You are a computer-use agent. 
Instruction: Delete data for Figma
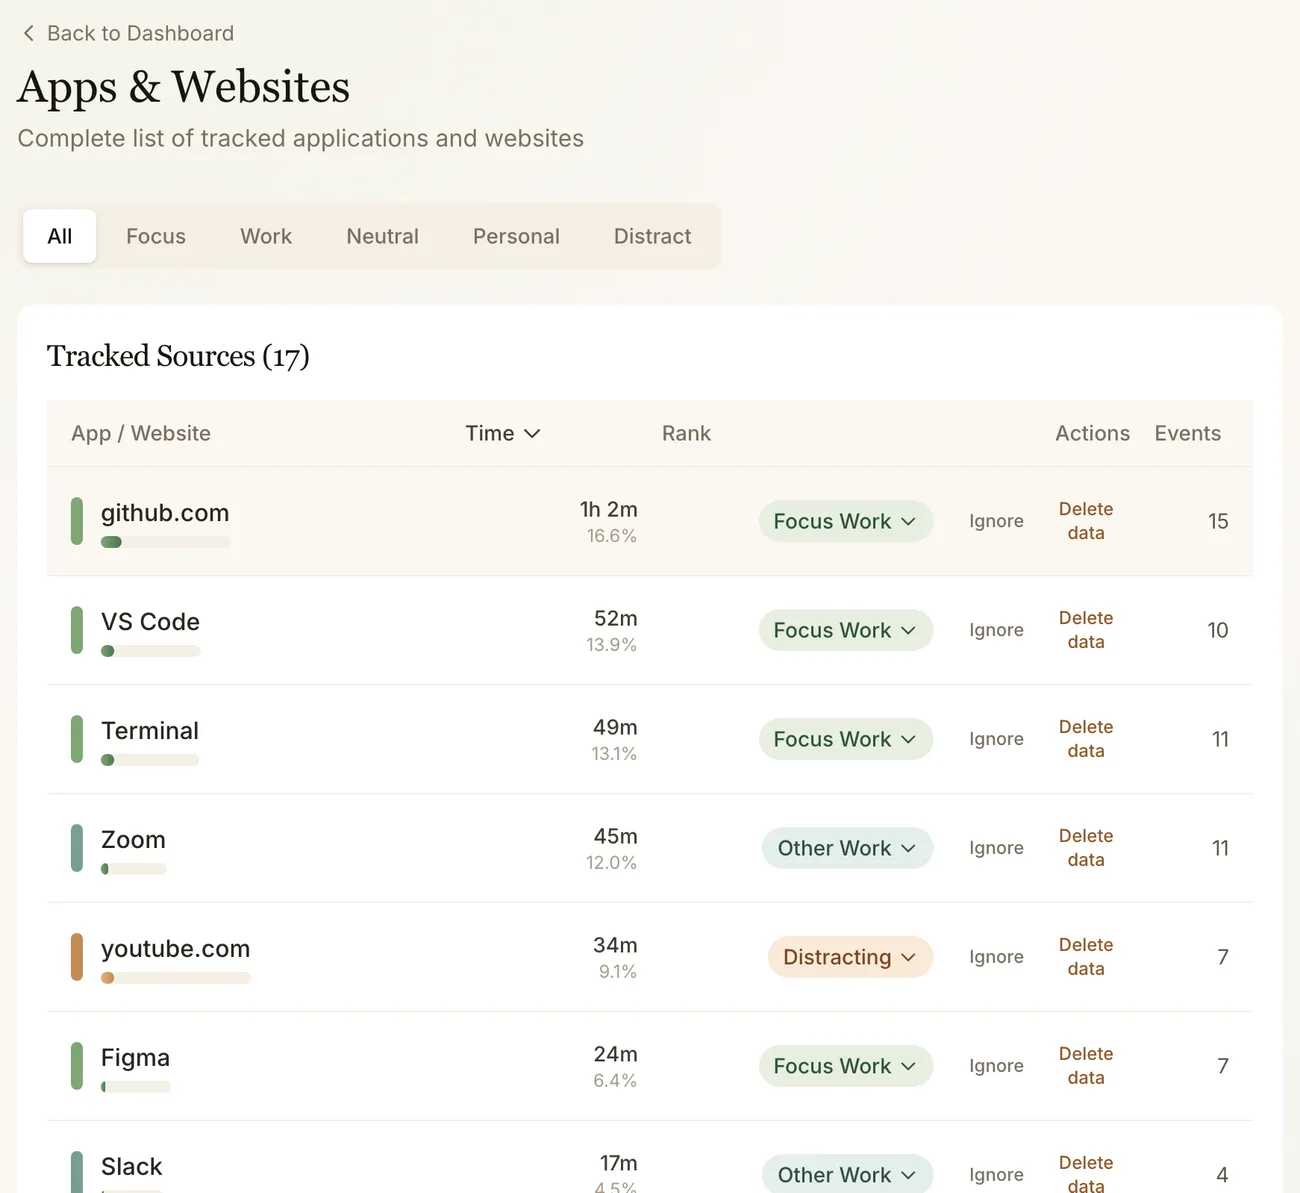1086,1066
